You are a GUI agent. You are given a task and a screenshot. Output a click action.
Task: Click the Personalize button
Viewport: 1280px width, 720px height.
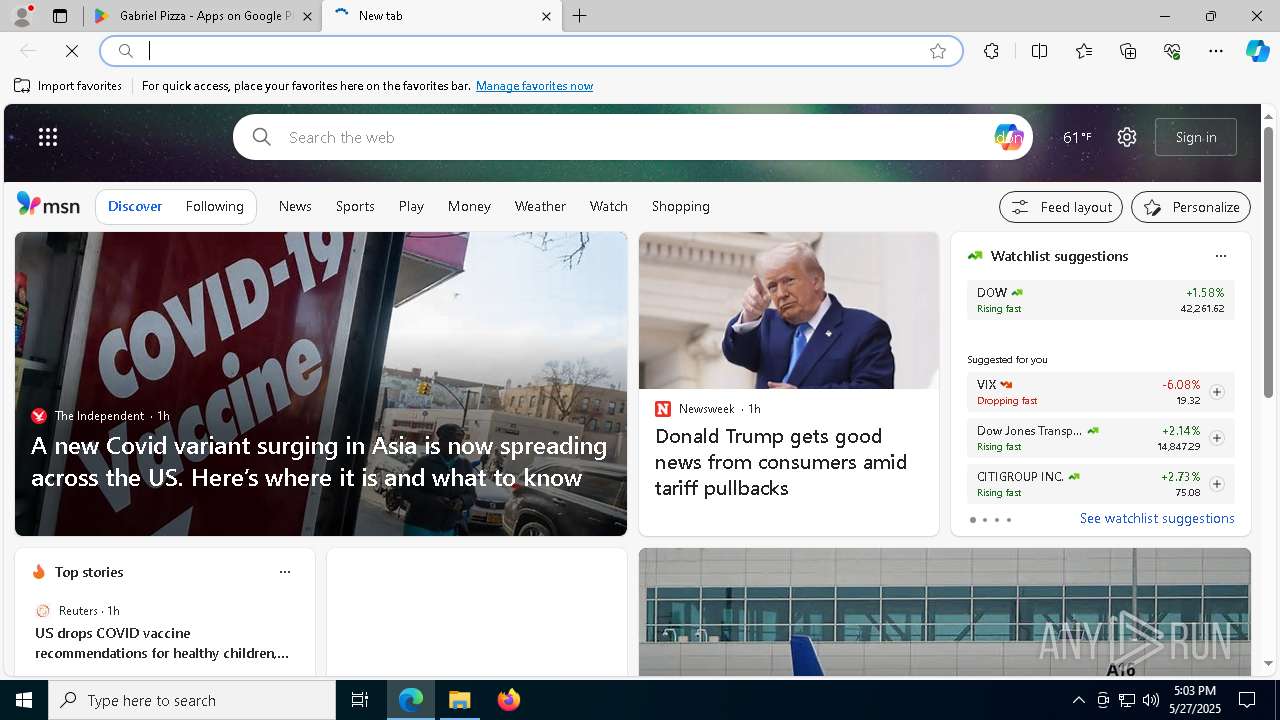coord(1191,207)
